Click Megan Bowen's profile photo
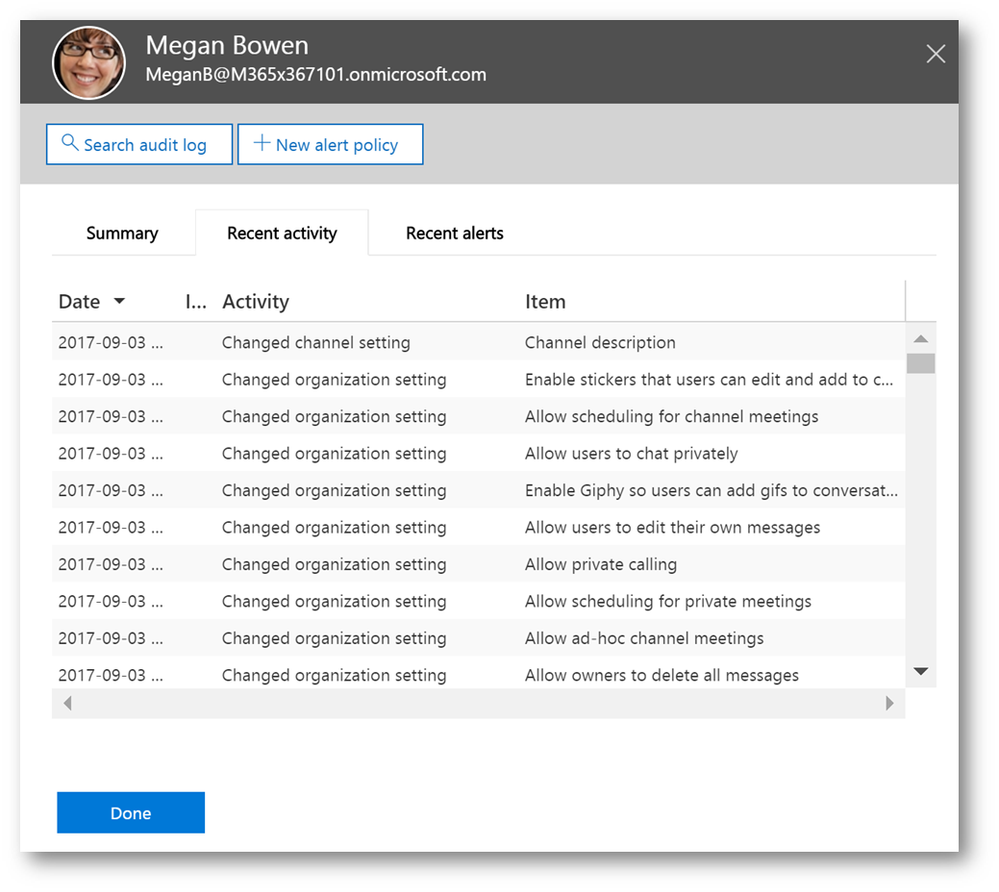 (89, 63)
